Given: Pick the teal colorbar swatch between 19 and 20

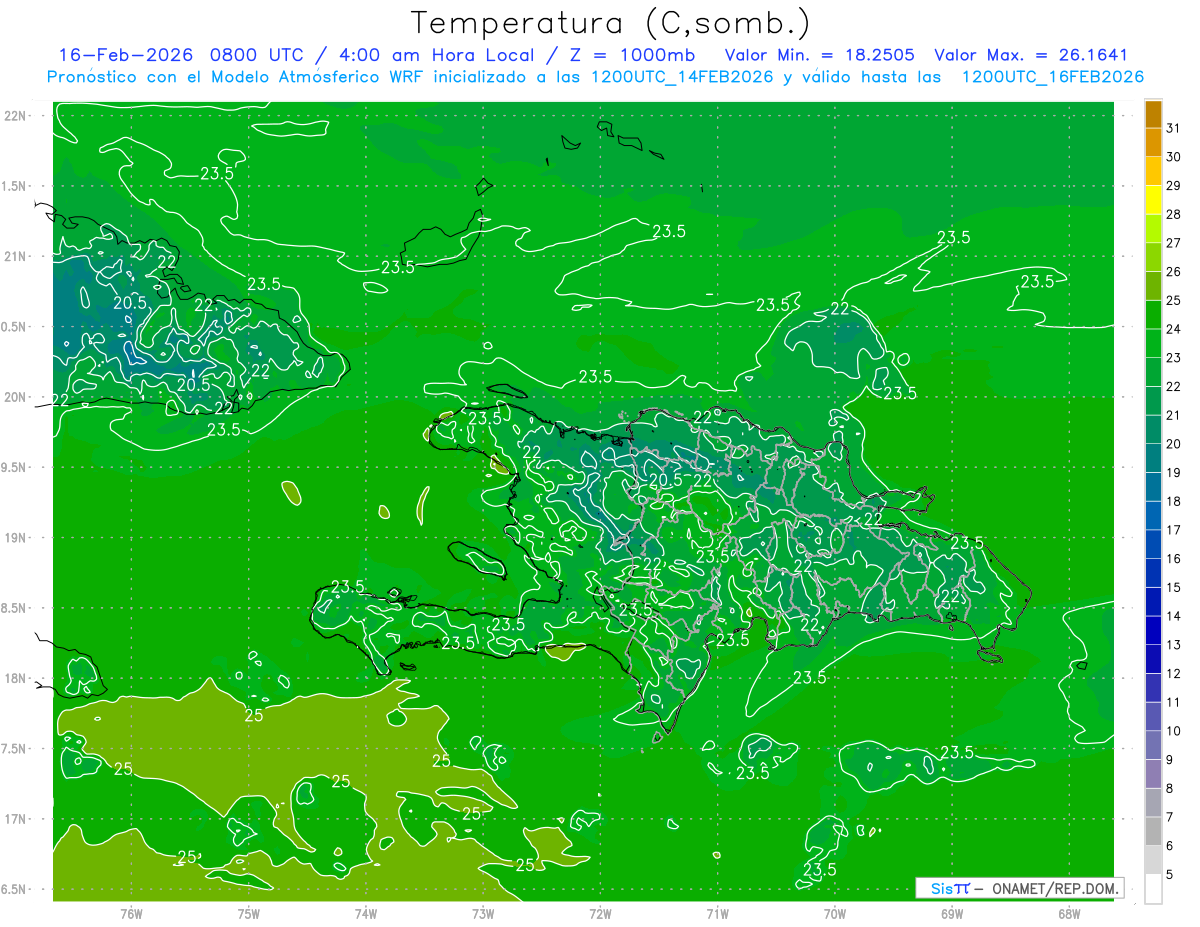Looking at the screenshot, I should pyautogui.click(x=1153, y=459).
